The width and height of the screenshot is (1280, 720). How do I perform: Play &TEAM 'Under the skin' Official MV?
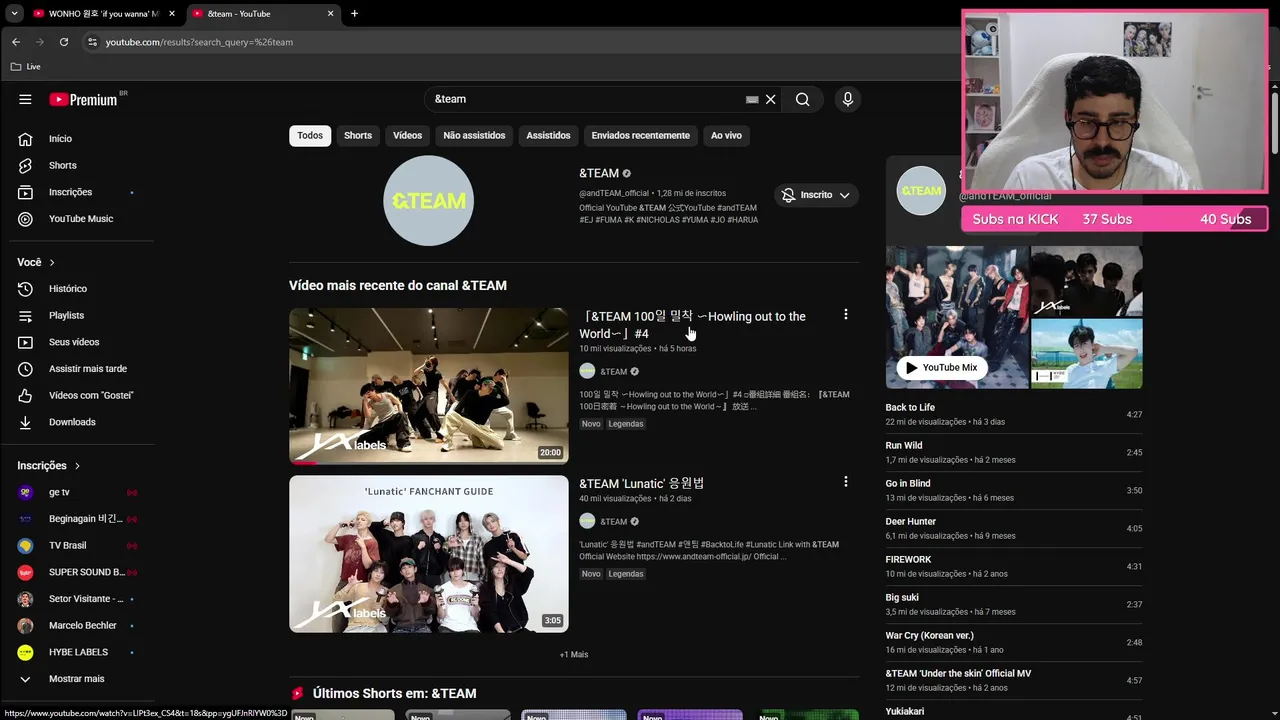pyautogui.click(x=1013, y=680)
